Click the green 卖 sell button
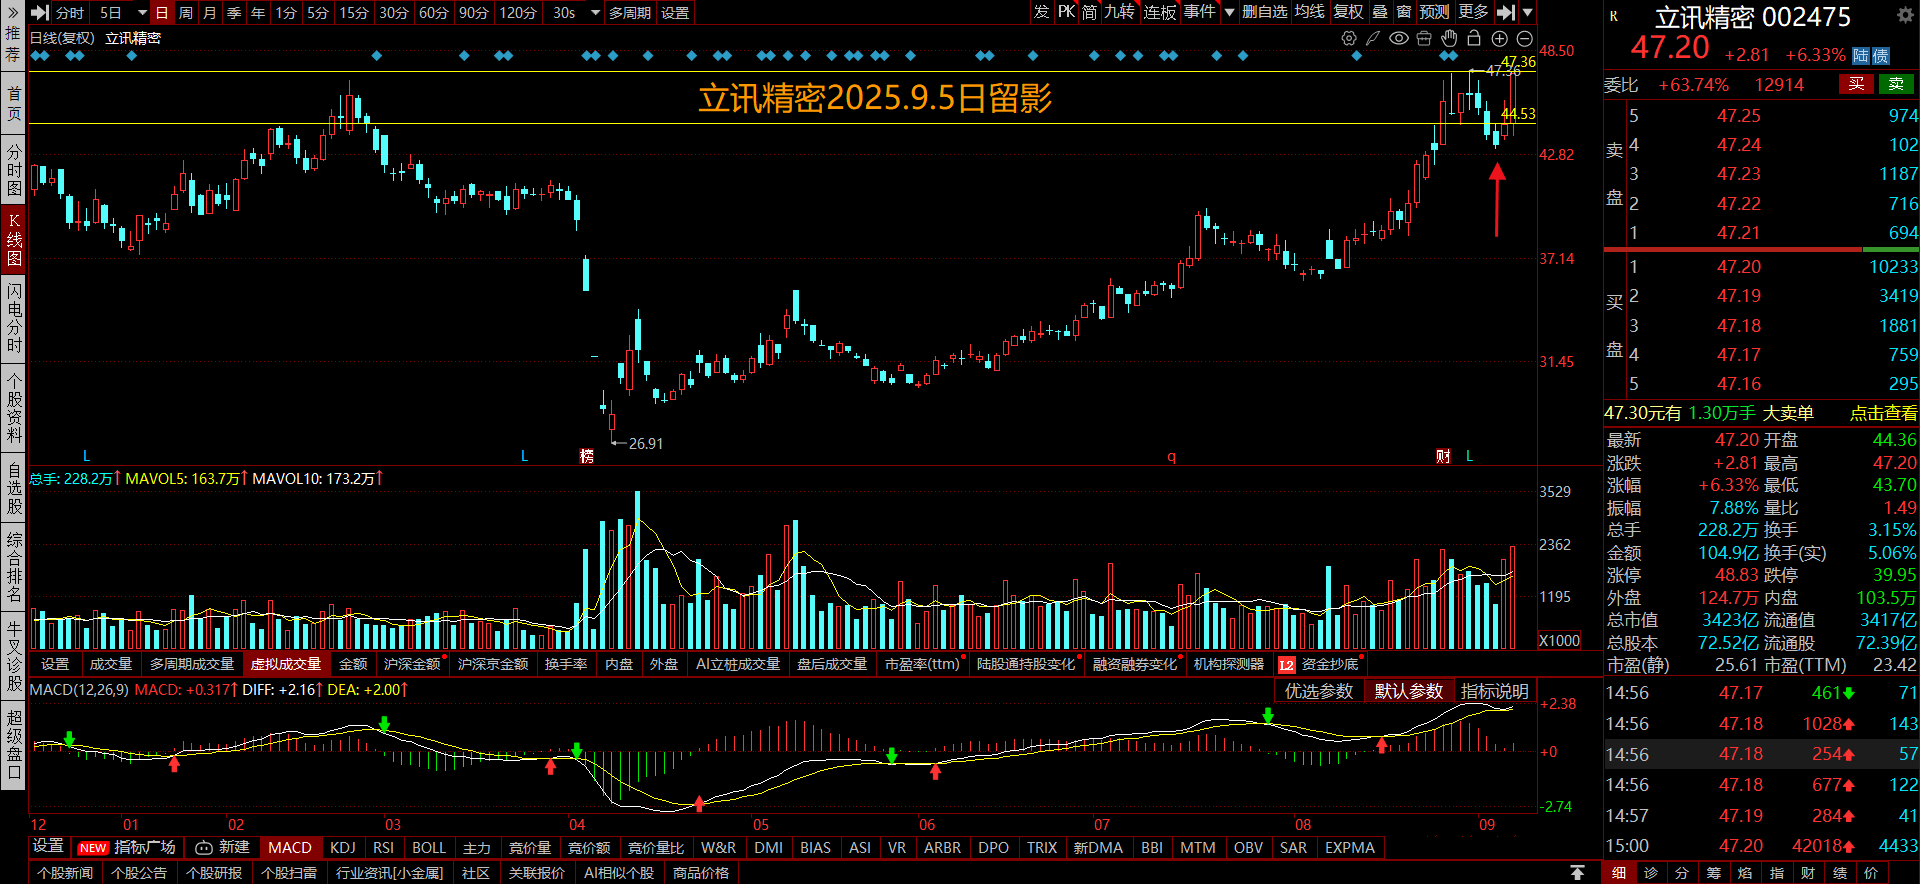The width and height of the screenshot is (1920, 884). (x=1896, y=84)
